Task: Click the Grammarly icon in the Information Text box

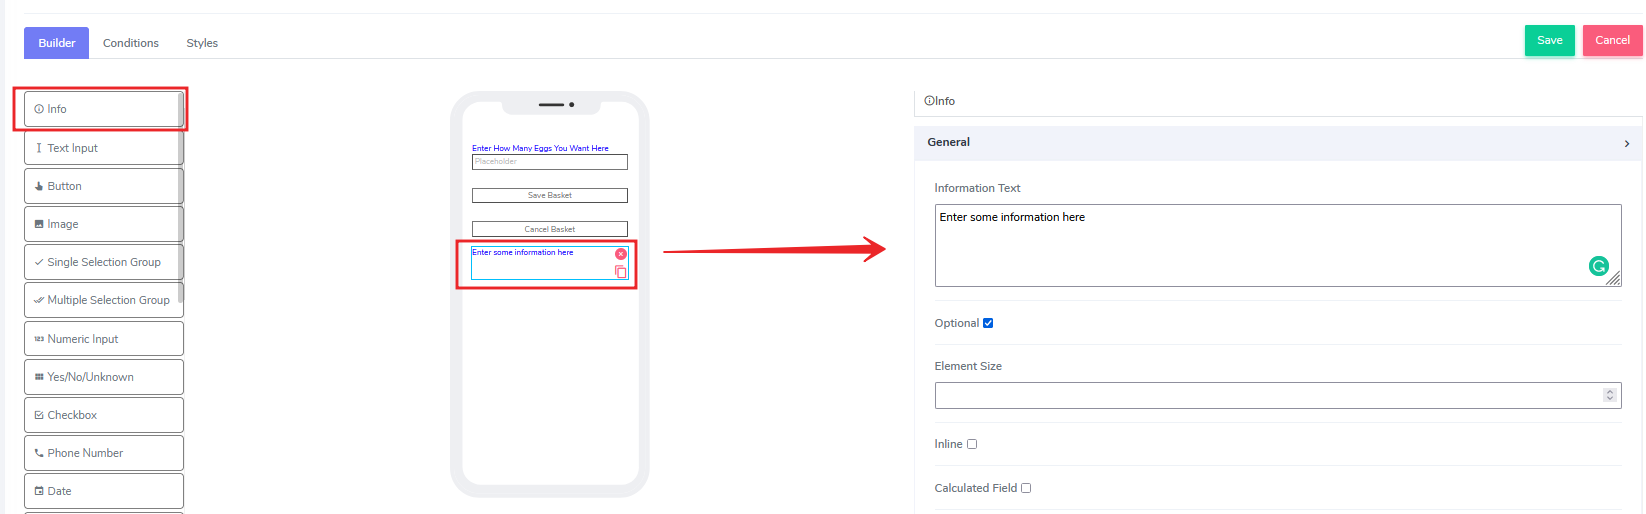Action: pos(1598,266)
